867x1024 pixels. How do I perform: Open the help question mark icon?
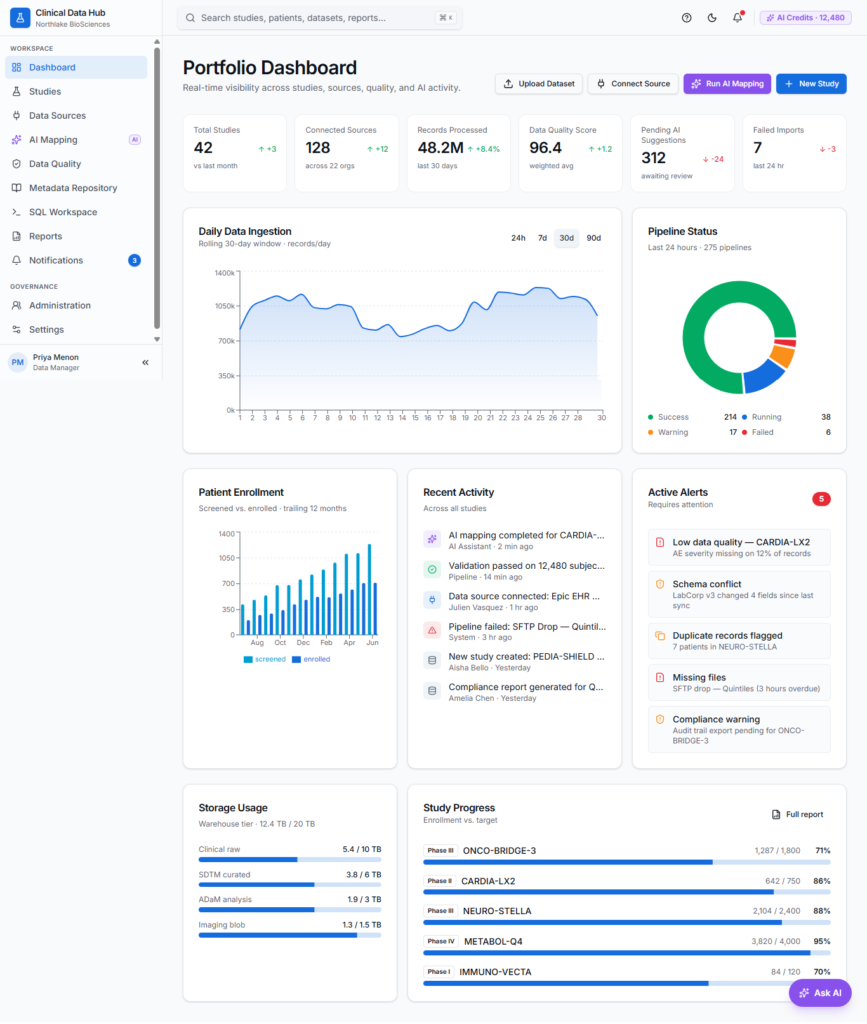click(x=686, y=18)
